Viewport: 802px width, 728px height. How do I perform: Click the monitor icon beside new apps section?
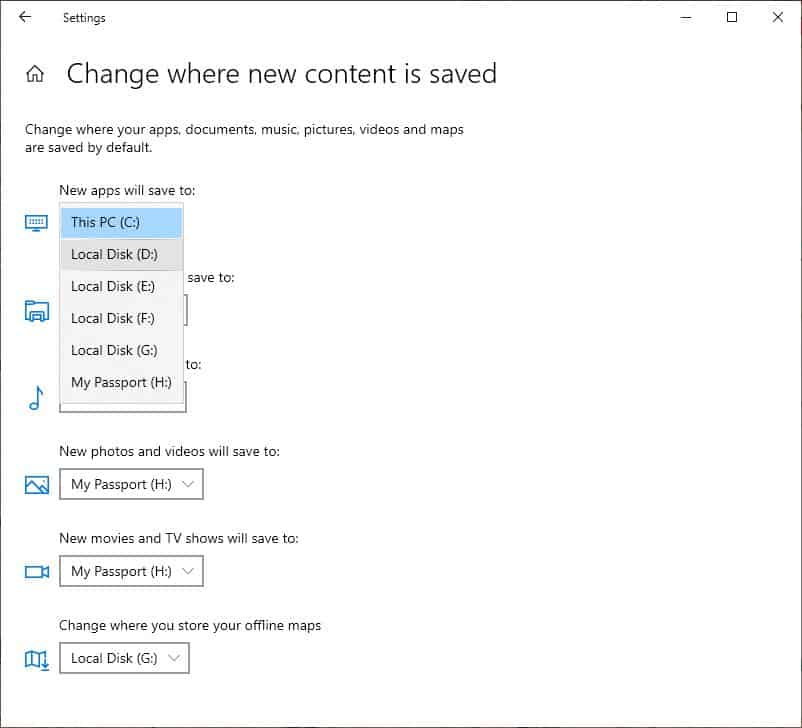[35, 222]
